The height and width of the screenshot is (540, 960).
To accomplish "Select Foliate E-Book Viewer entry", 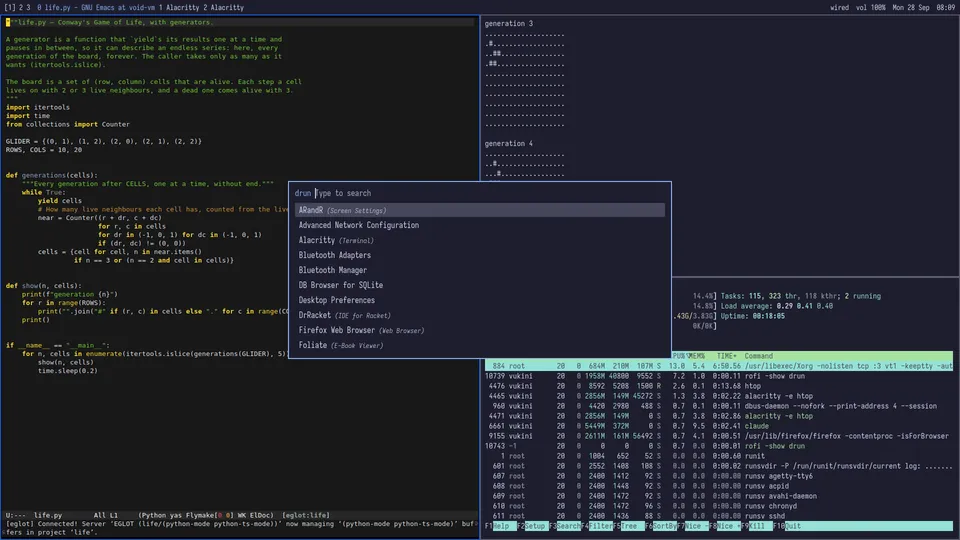I will 479,345.
